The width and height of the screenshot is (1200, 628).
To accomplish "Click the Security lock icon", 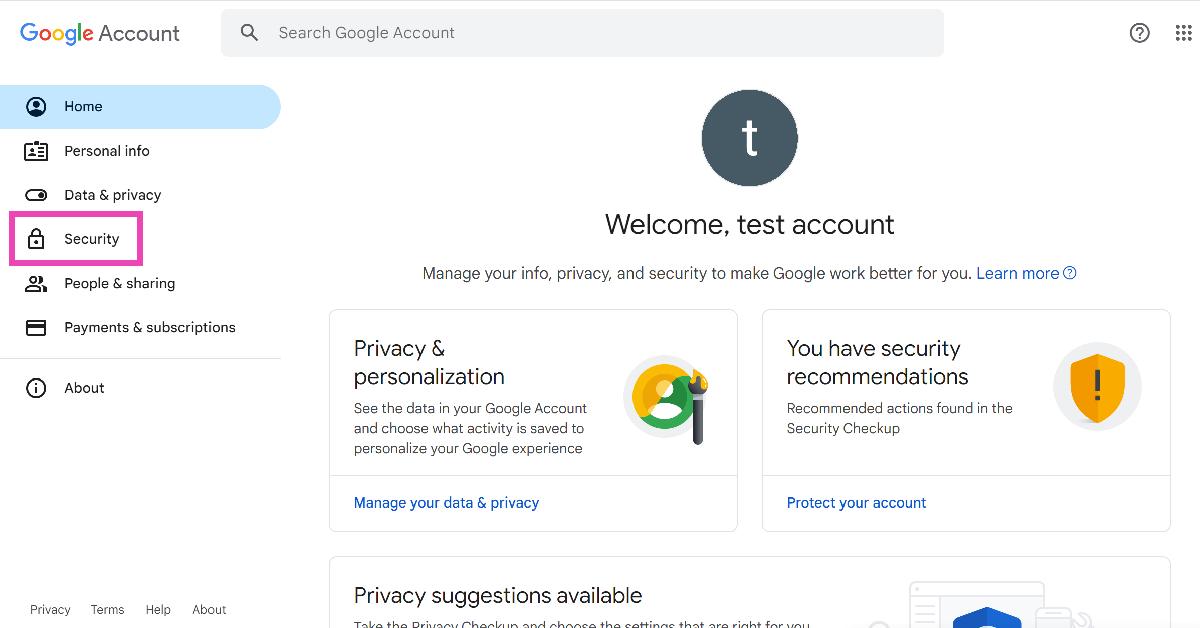I will (36, 239).
